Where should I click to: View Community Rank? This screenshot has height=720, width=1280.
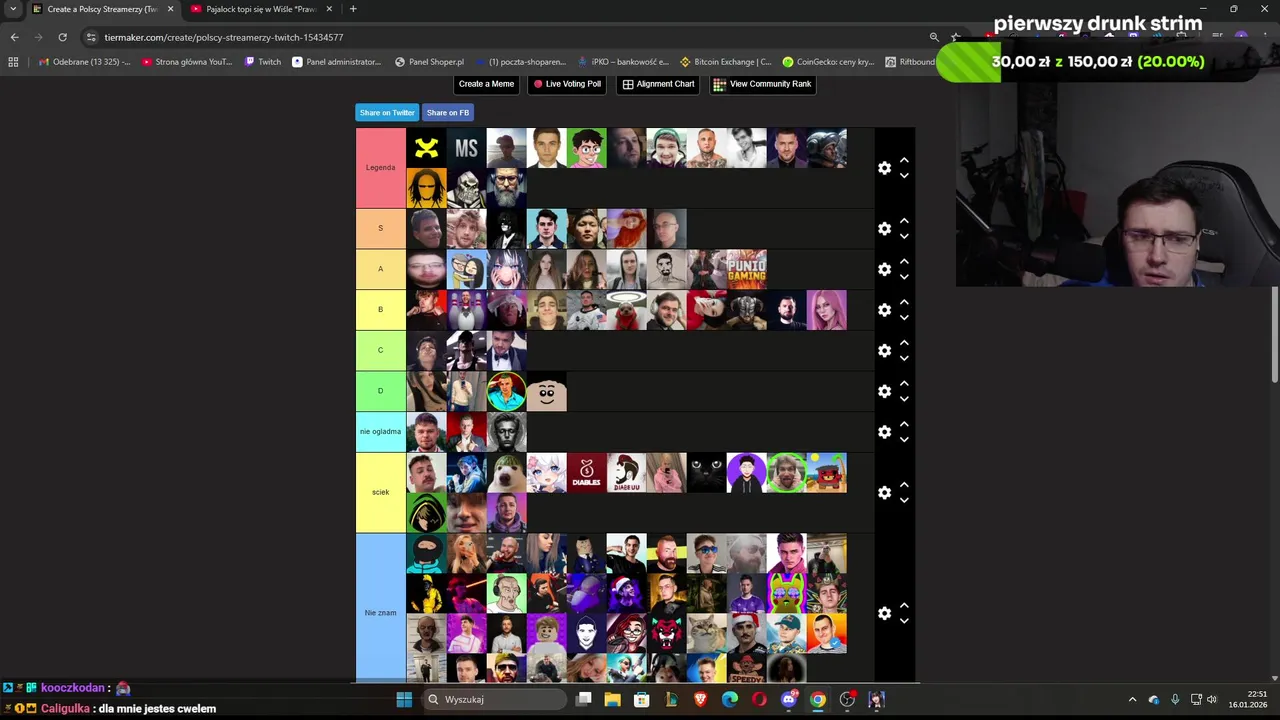click(x=762, y=84)
